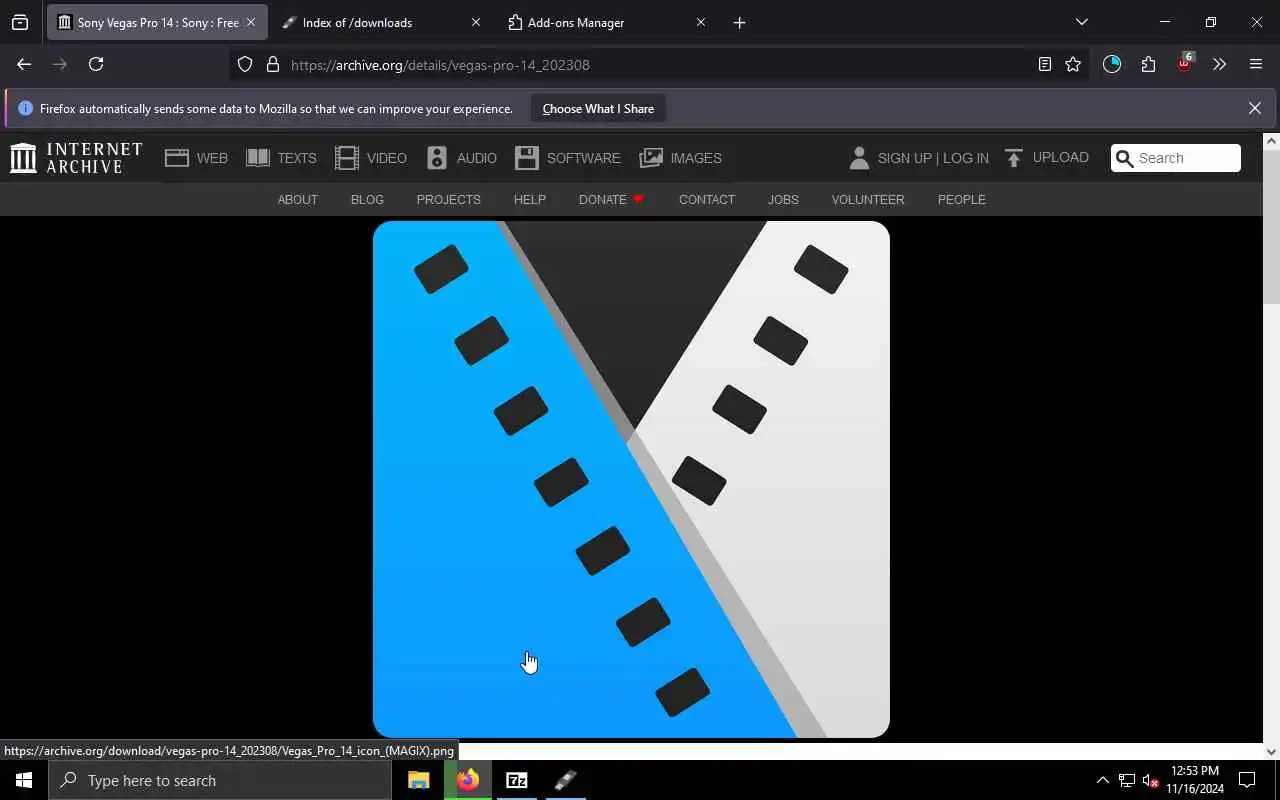
Task: Open JOBS page link
Action: click(x=783, y=199)
